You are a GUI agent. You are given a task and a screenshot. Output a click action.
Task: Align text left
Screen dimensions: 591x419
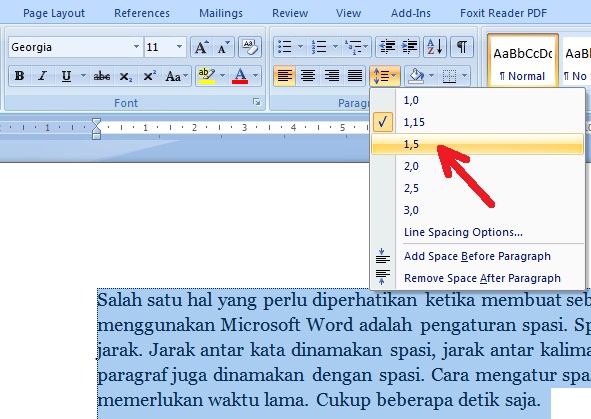(x=285, y=76)
